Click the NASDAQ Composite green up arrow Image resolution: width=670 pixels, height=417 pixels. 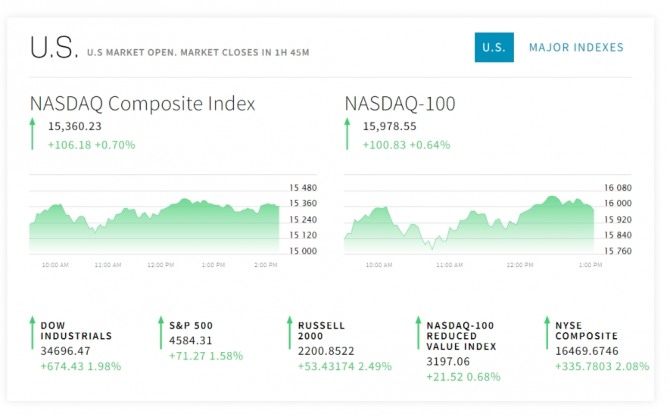(32, 135)
